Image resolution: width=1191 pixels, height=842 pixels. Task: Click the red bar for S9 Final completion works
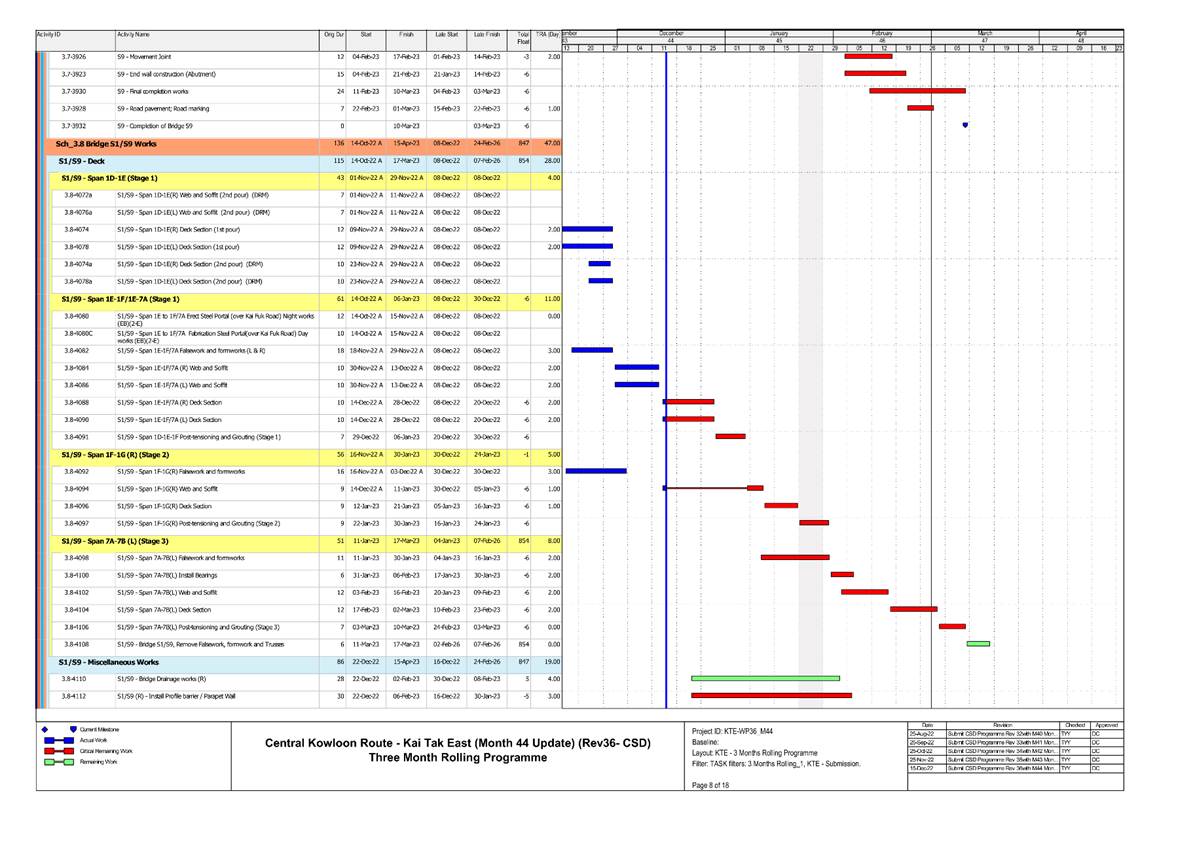point(915,89)
